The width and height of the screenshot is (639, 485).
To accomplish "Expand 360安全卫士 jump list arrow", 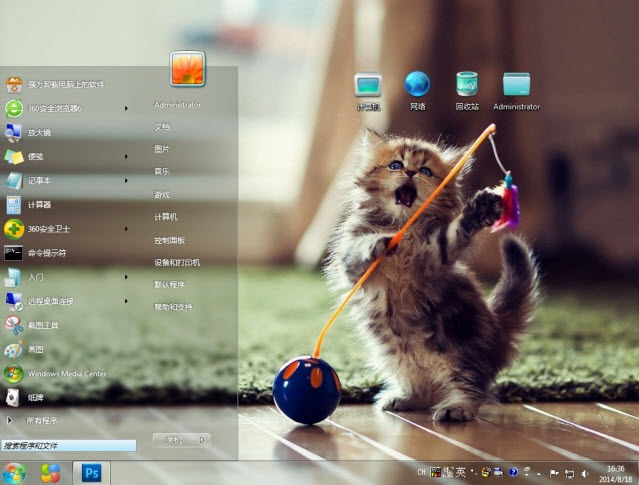I will [126, 229].
